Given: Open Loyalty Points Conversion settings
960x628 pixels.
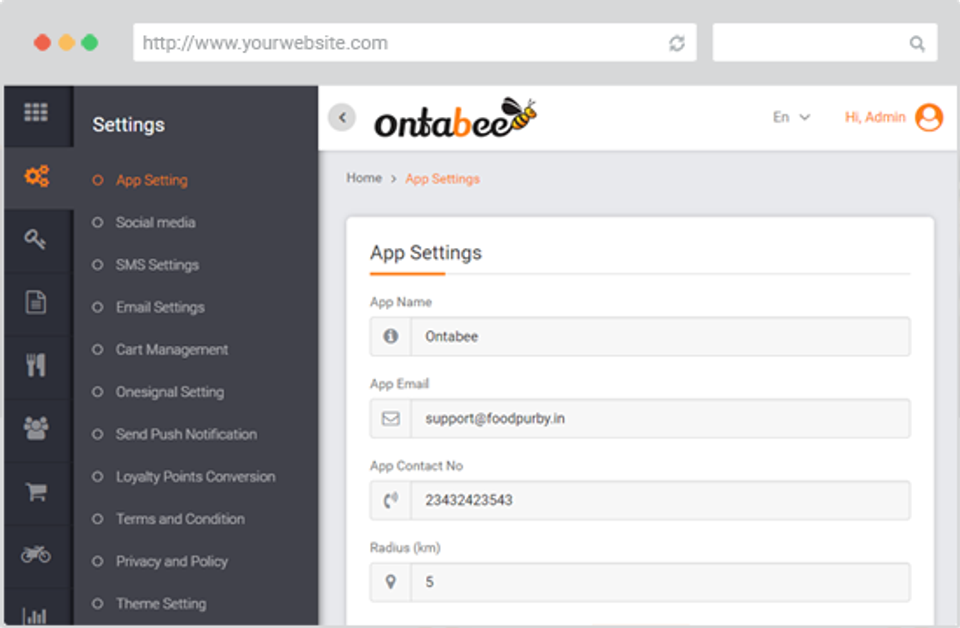Looking at the screenshot, I should click(x=195, y=477).
